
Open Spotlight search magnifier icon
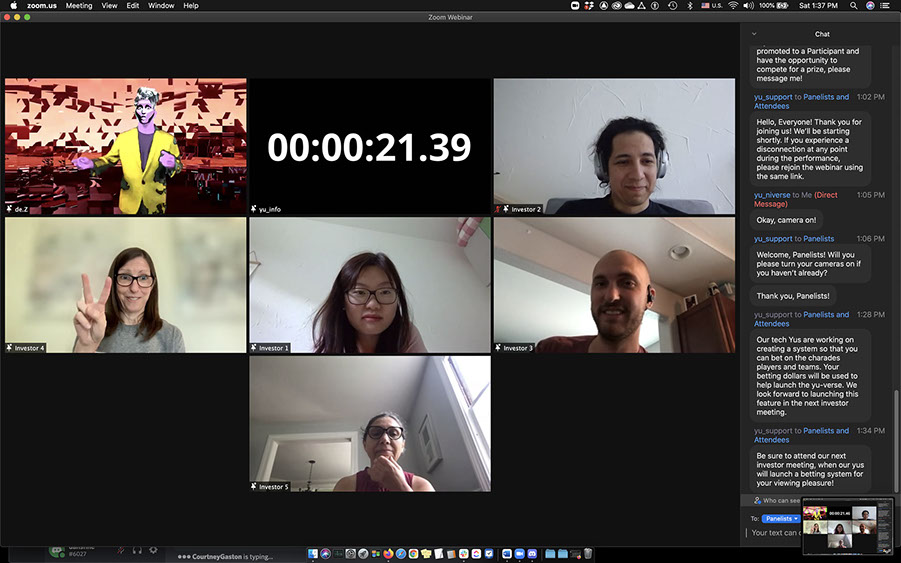(x=855, y=6)
